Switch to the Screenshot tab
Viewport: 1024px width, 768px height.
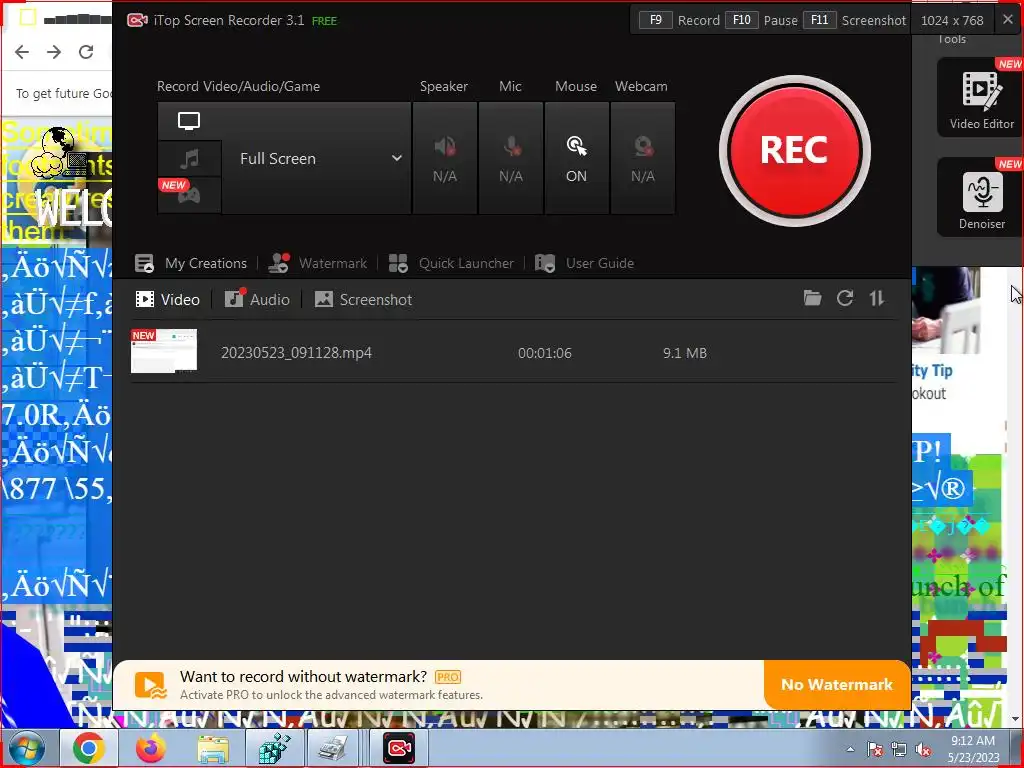point(363,300)
